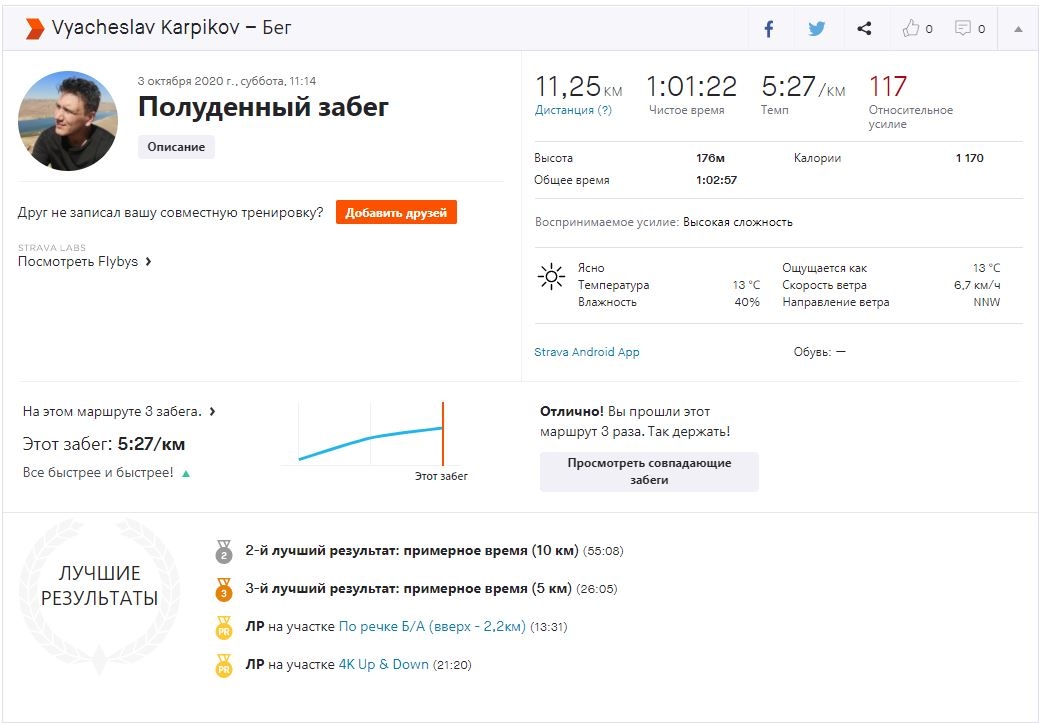Share the run on Twitter
This screenshot has width=1039, height=723.
(x=817, y=29)
